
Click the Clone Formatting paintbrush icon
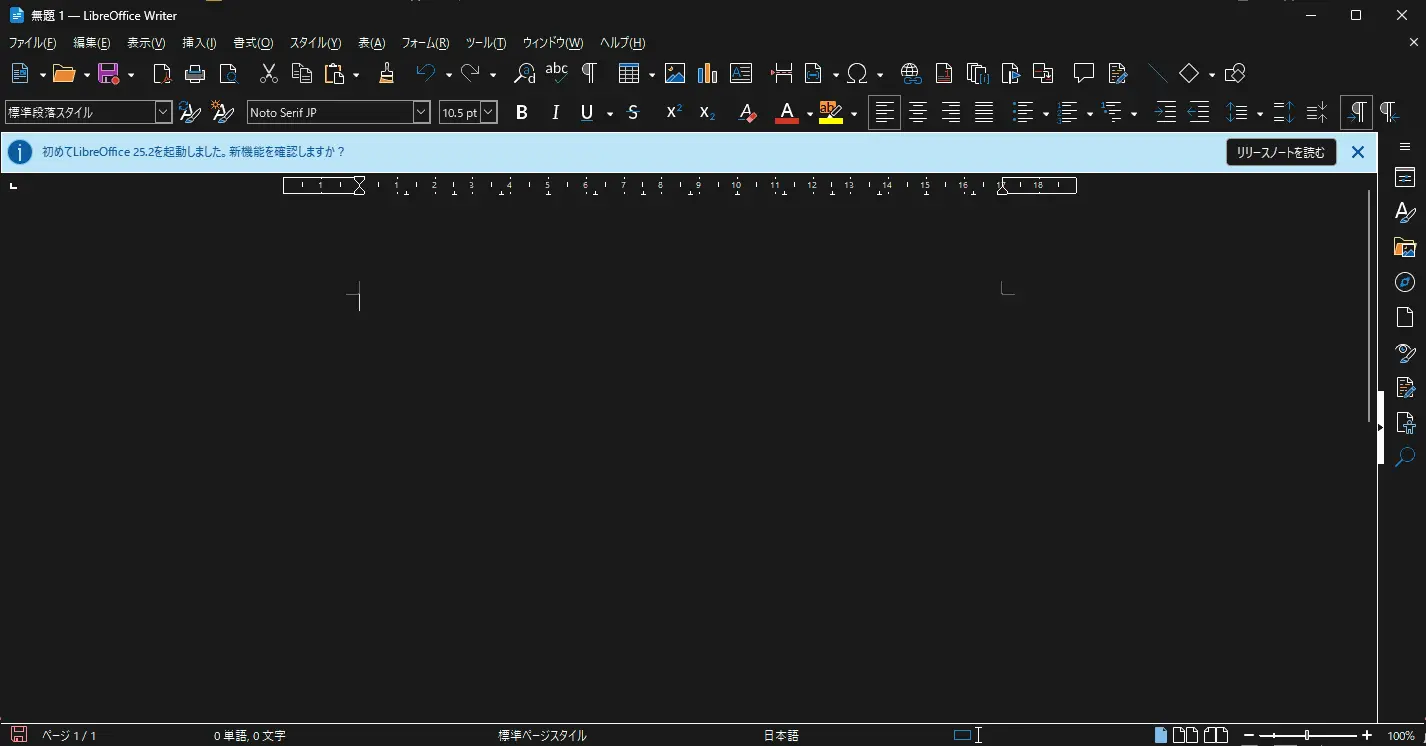tap(387, 73)
